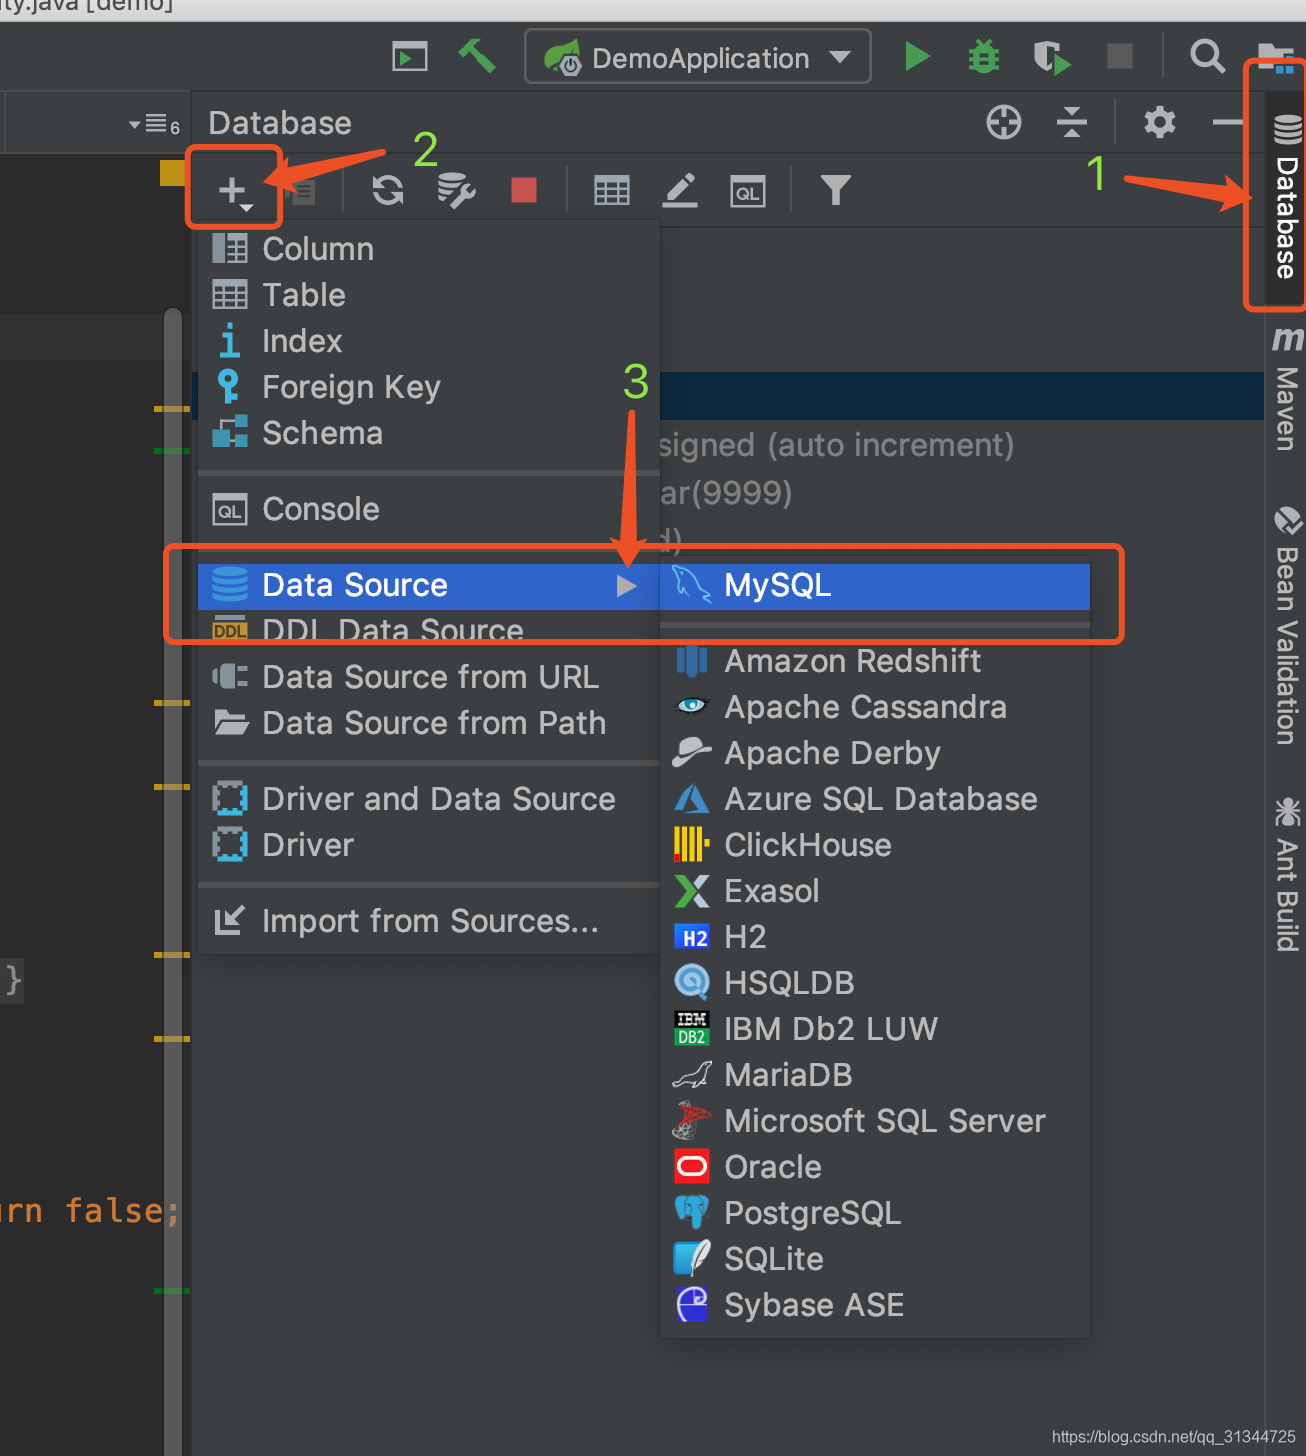Choose Driver and Data Source
This screenshot has width=1306, height=1456.
(429, 799)
